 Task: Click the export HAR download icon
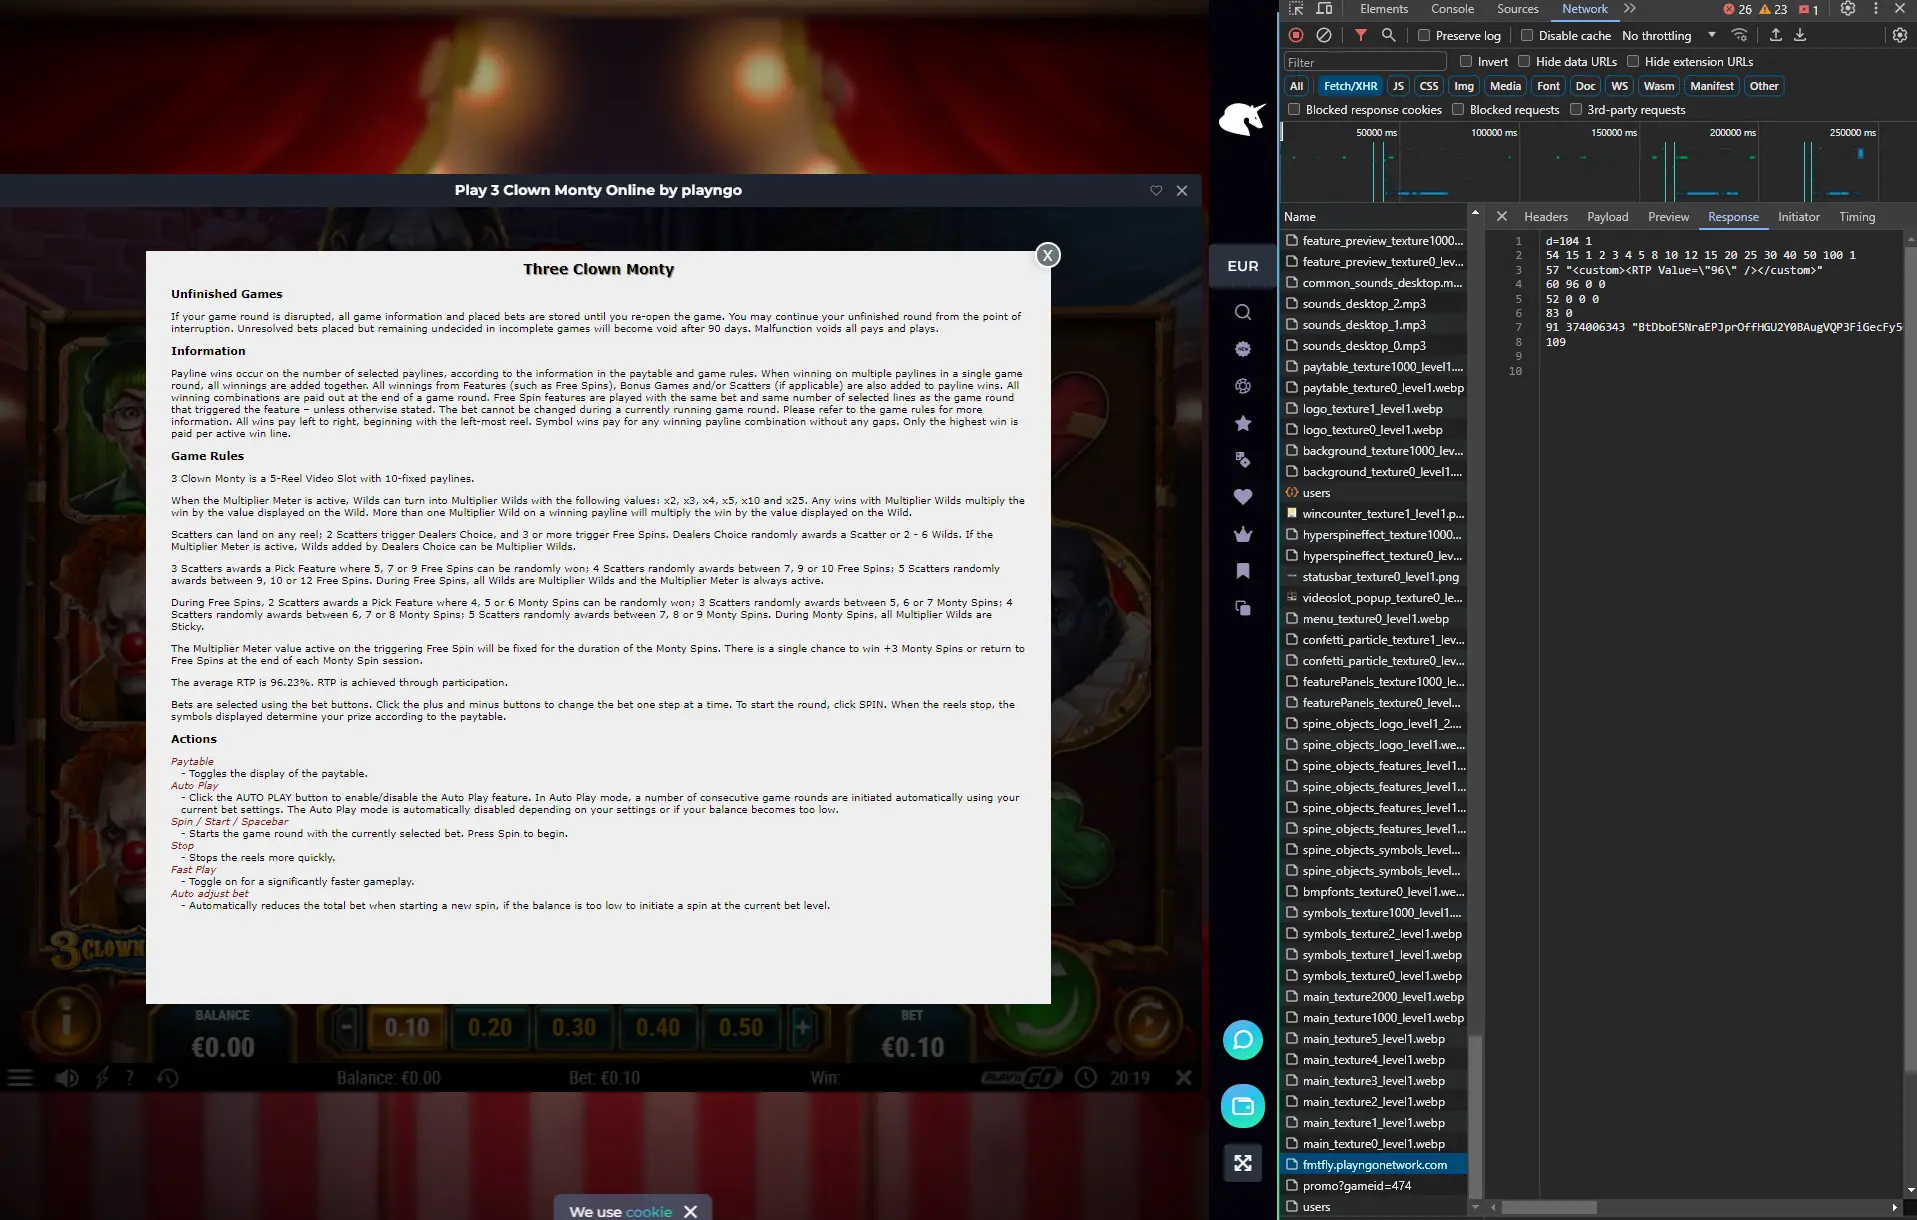pos(1800,35)
